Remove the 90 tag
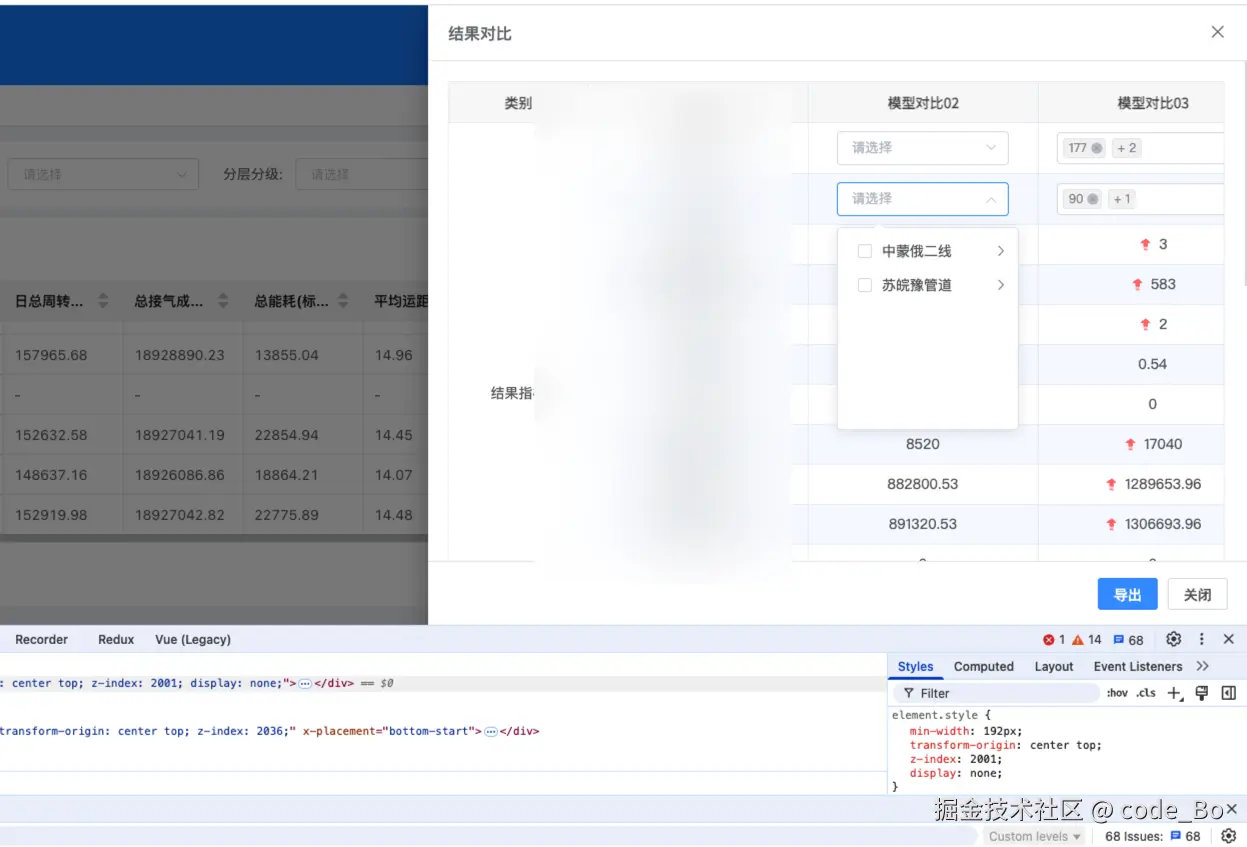 point(1093,199)
